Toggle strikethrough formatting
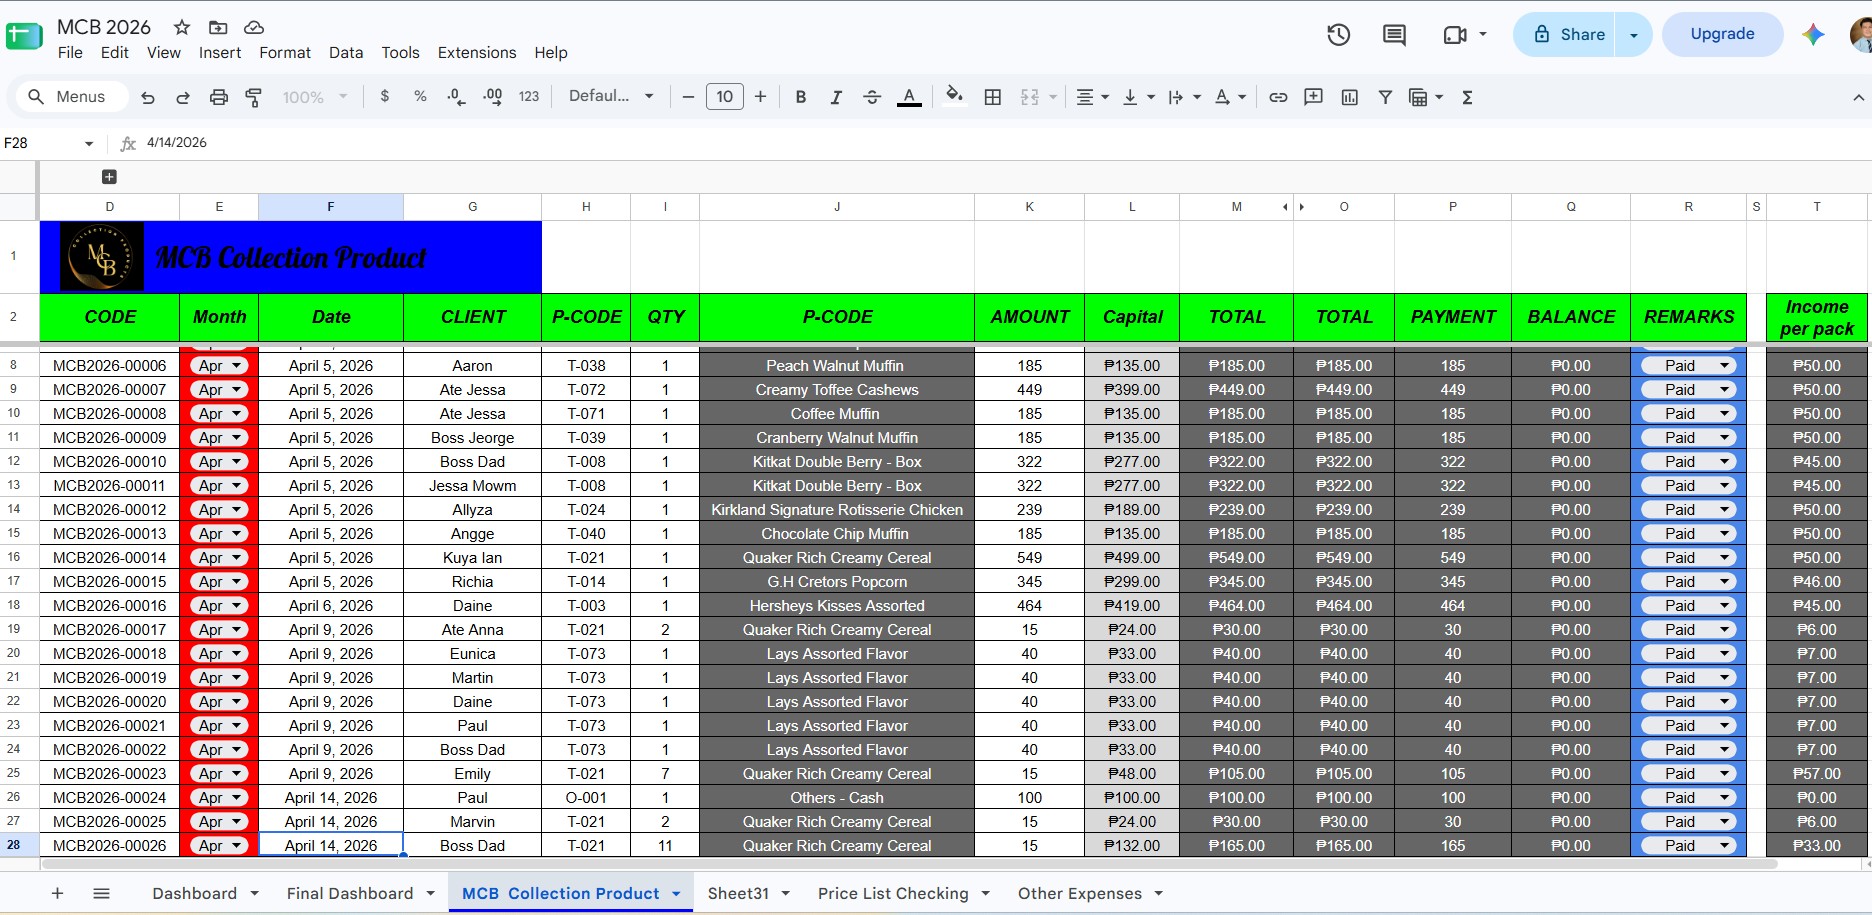1872x915 pixels. tap(872, 97)
